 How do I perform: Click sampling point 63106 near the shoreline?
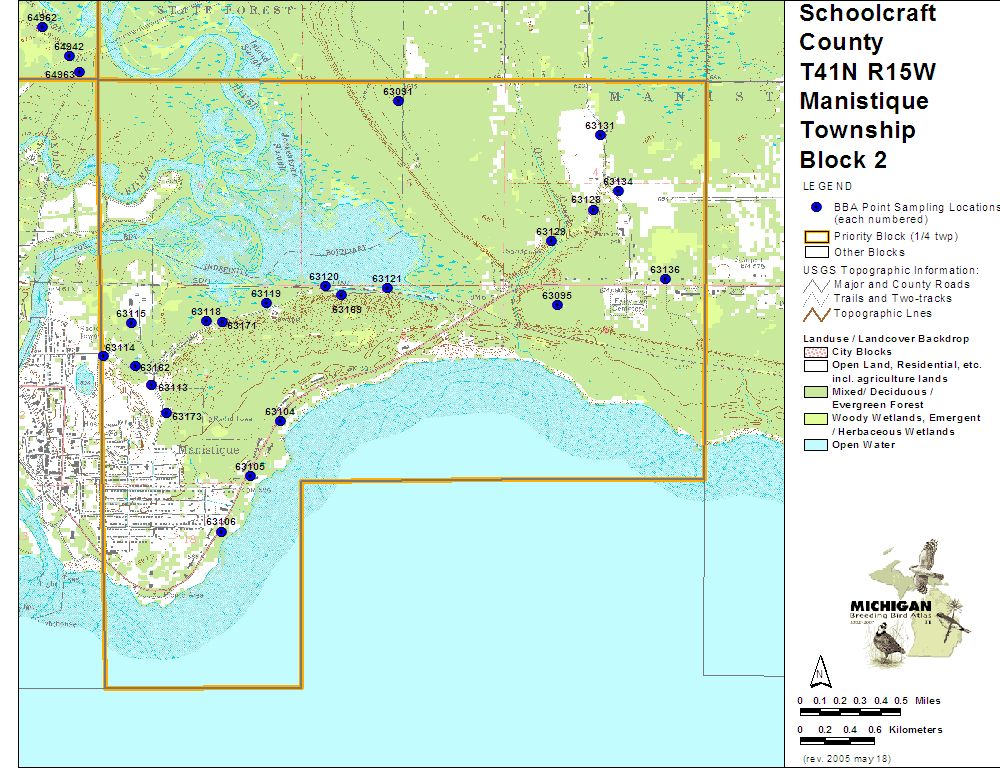click(x=221, y=532)
